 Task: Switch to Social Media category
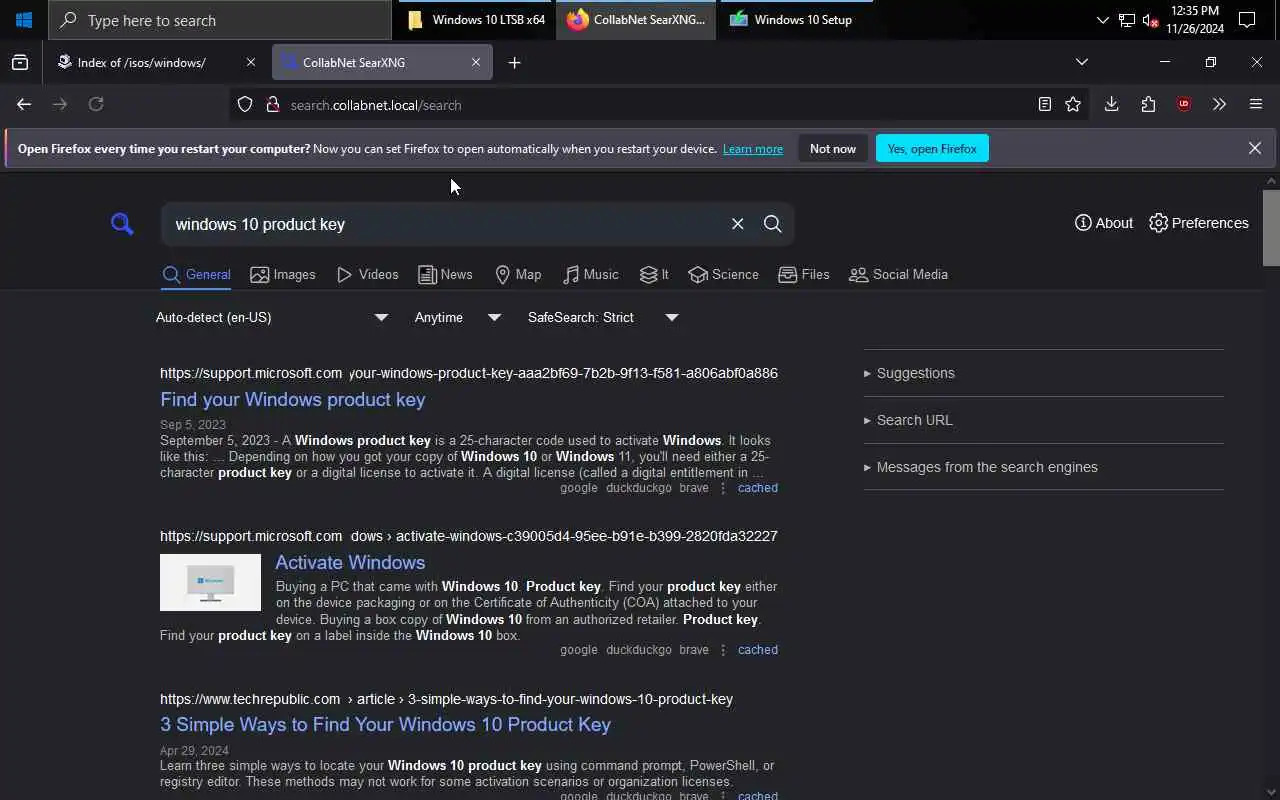[x=898, y=275]
